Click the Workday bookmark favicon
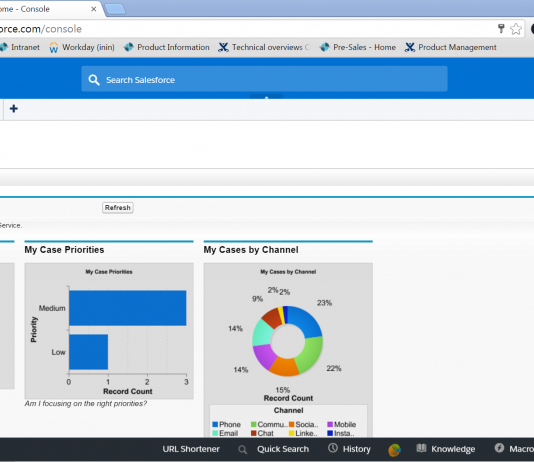Image resolution: width=534 pixels, height=462 pixels. click(x=53, y=48)
